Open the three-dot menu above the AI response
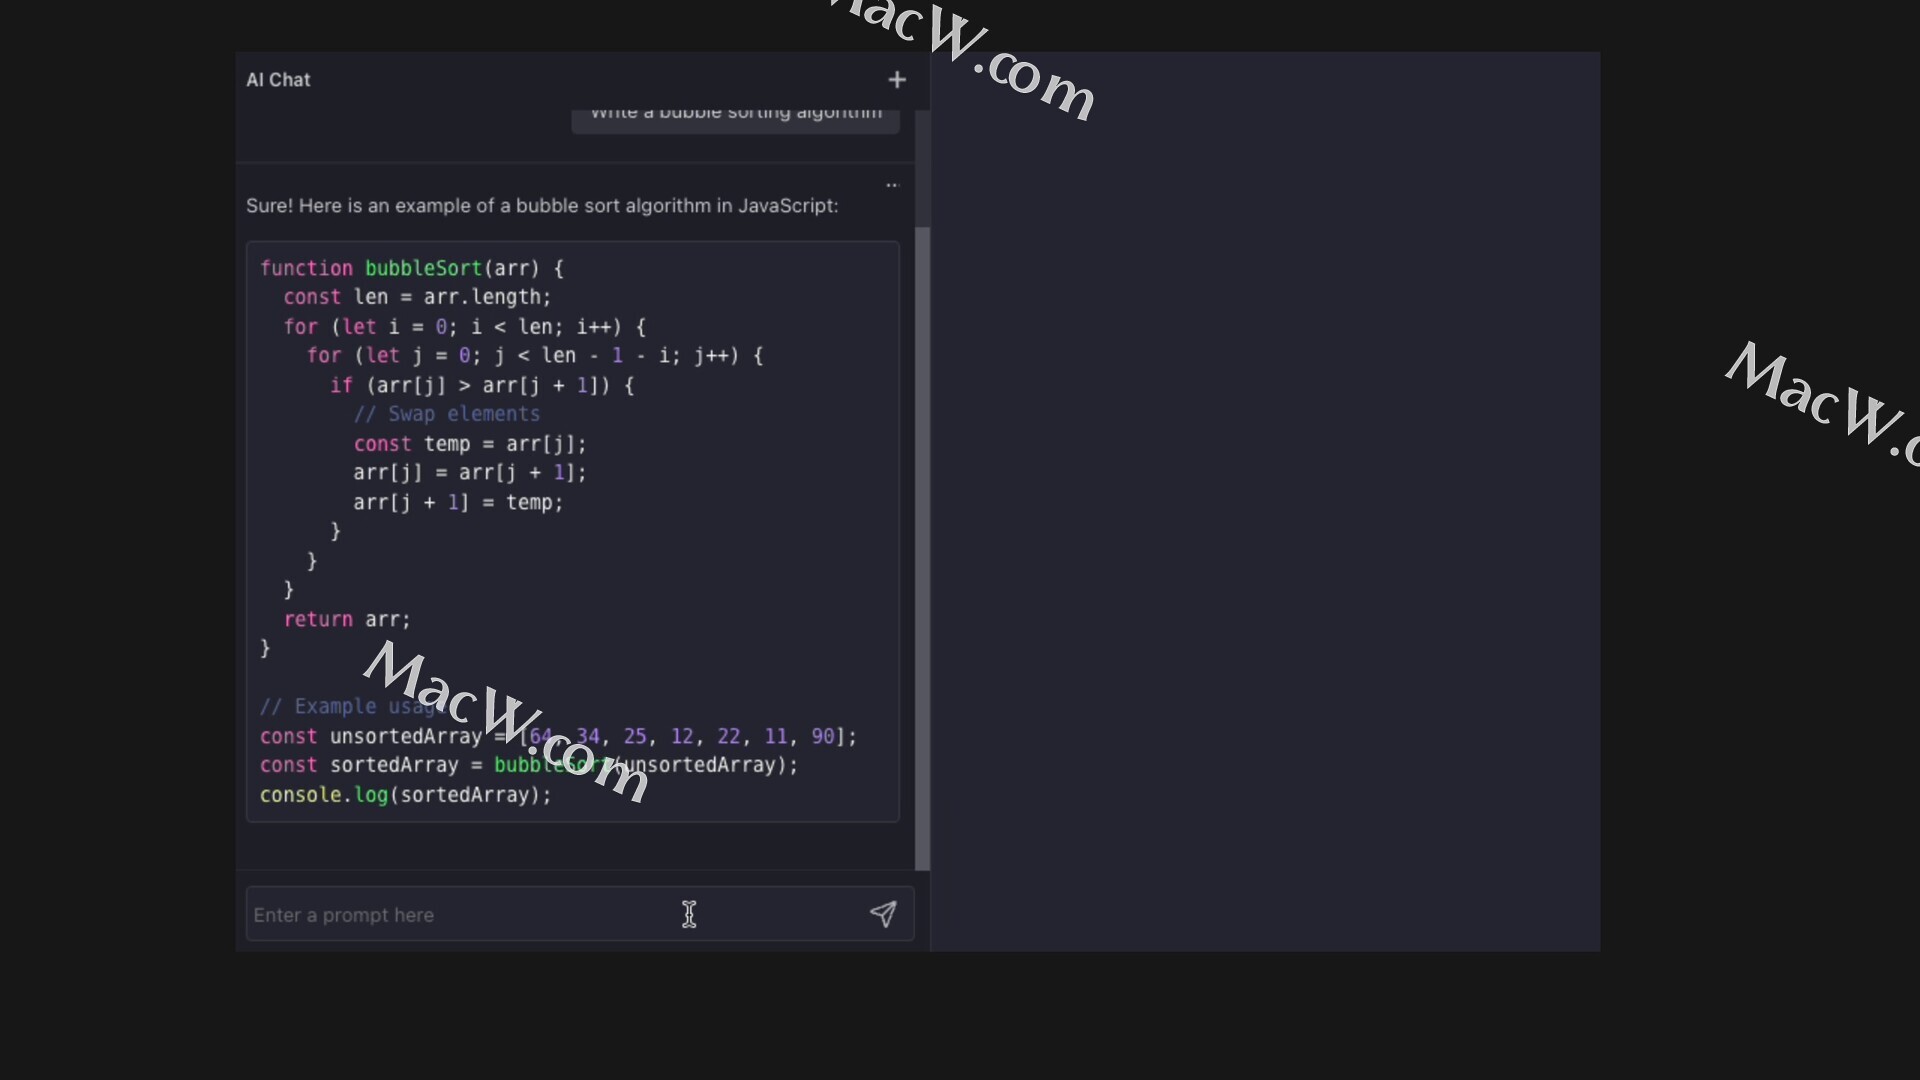 [892, 185]
